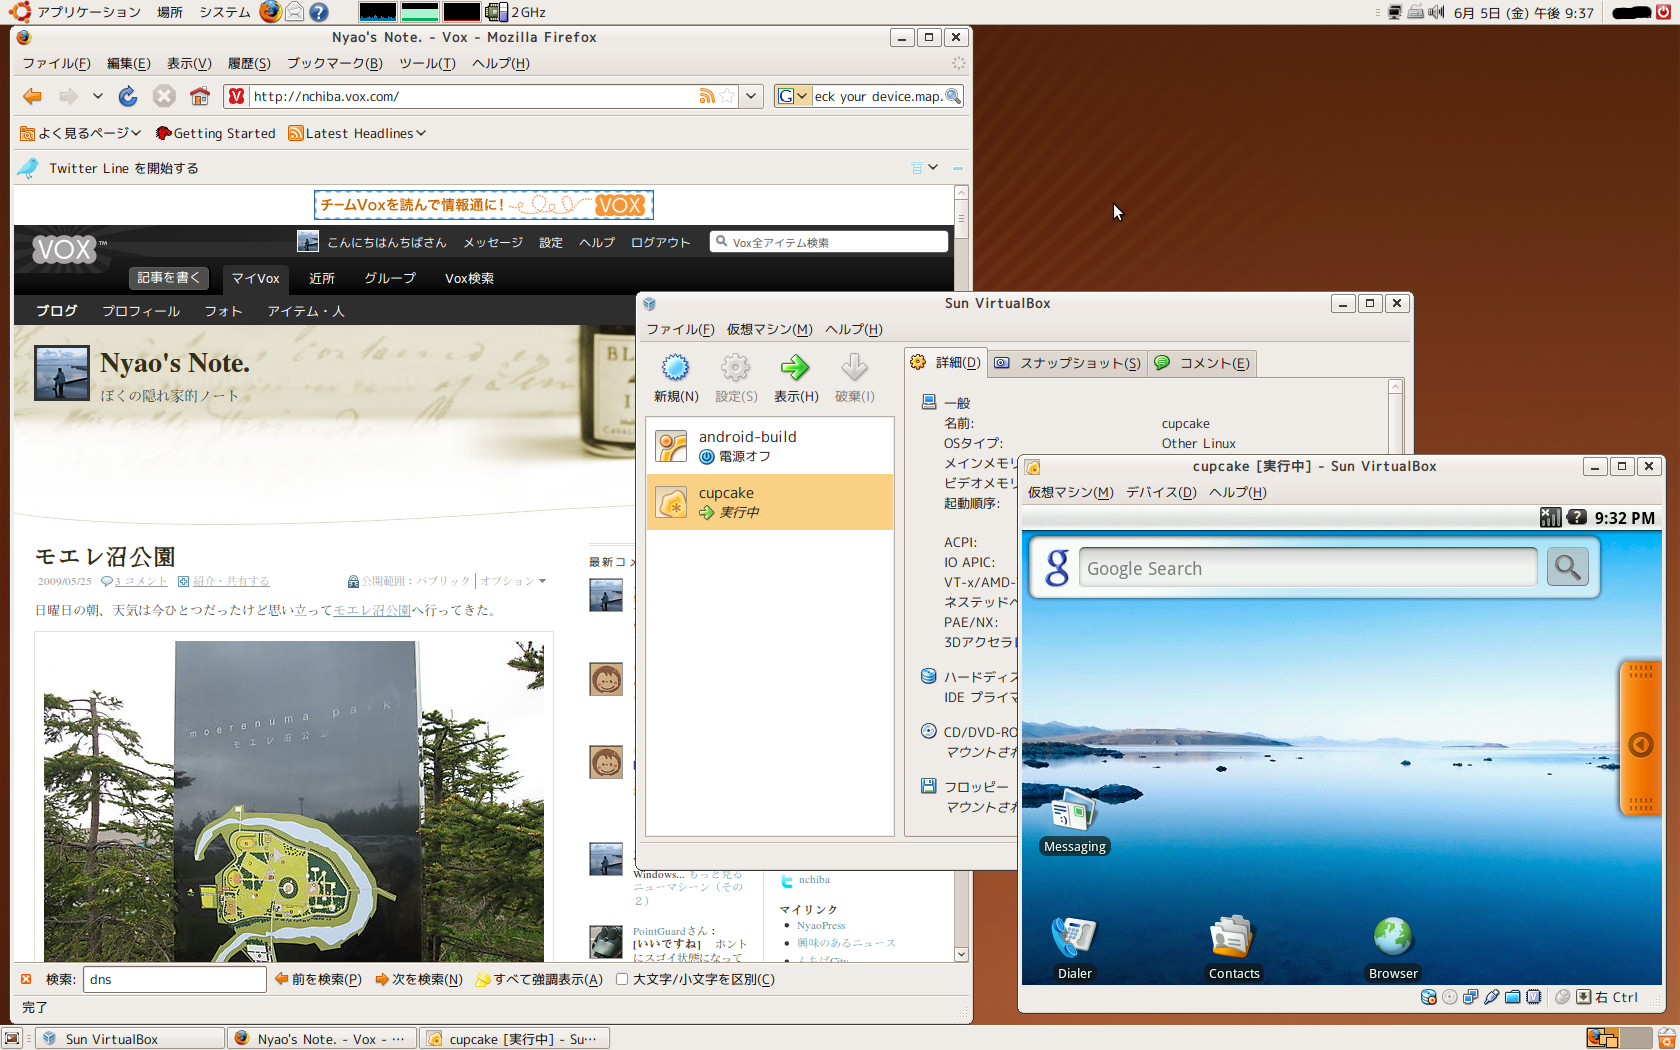
Task: Click Sun VirtualBox taskbar button
Action: pyautogui.click(x=130, y=1039)
